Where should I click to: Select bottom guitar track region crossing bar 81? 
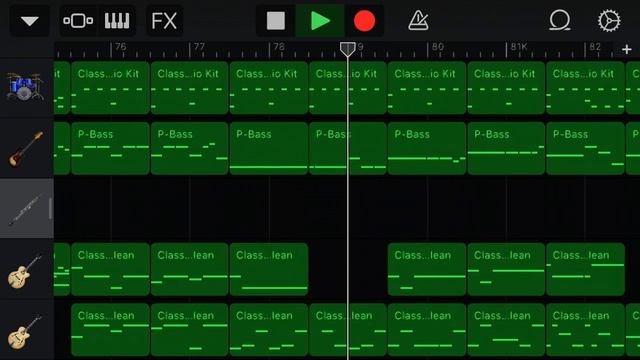506,330
